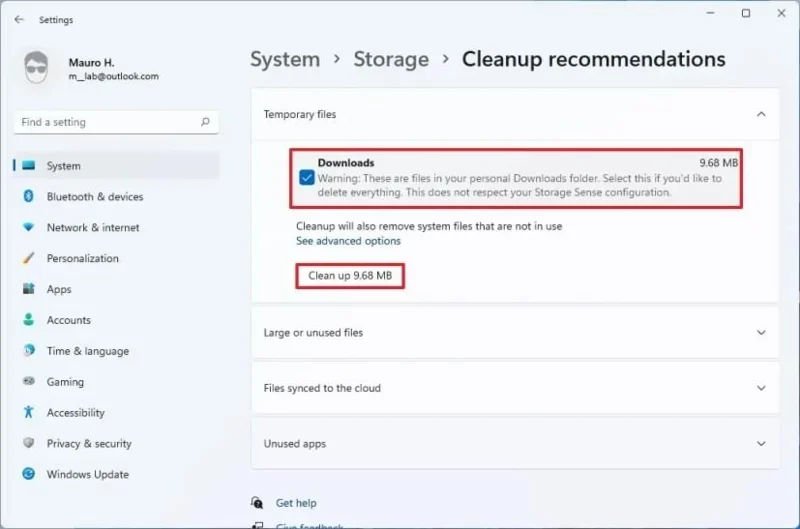The image size is (800, 529).
Task: Click the Get help link
Action: pos(296,502)
